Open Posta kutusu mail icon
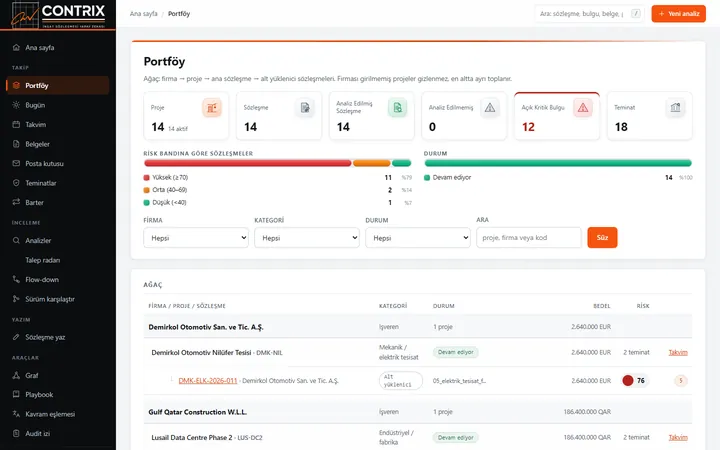This screenshot has height=450, width=720. (16, 163)
